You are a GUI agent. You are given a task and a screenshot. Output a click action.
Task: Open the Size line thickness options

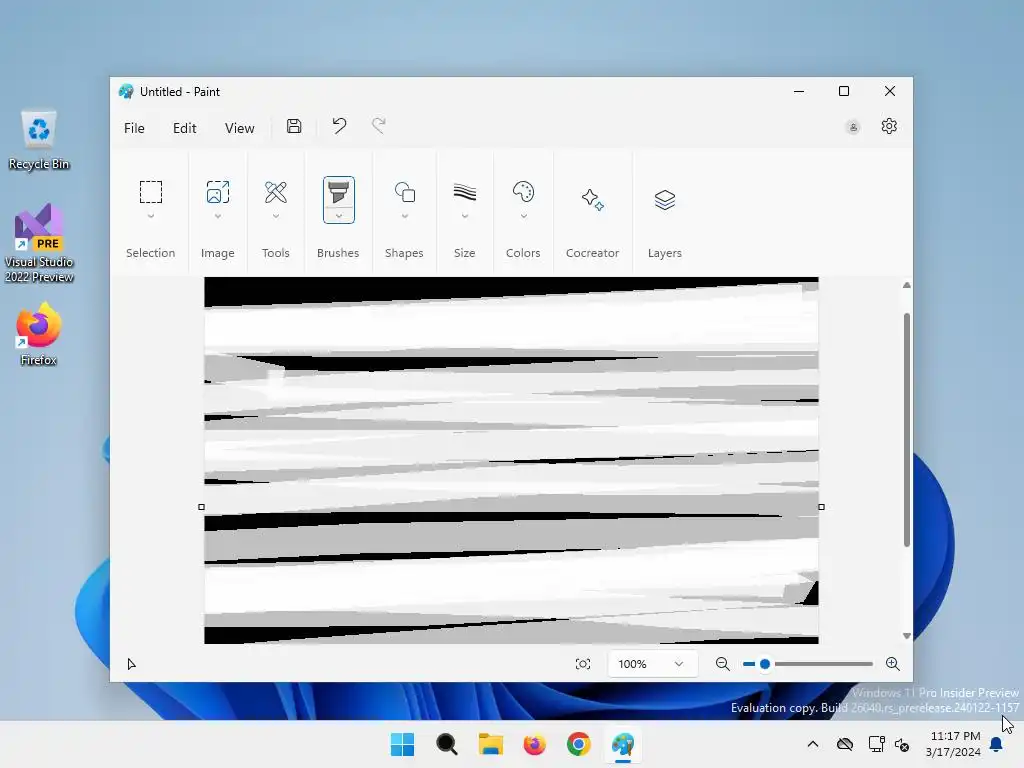point(464,192)
